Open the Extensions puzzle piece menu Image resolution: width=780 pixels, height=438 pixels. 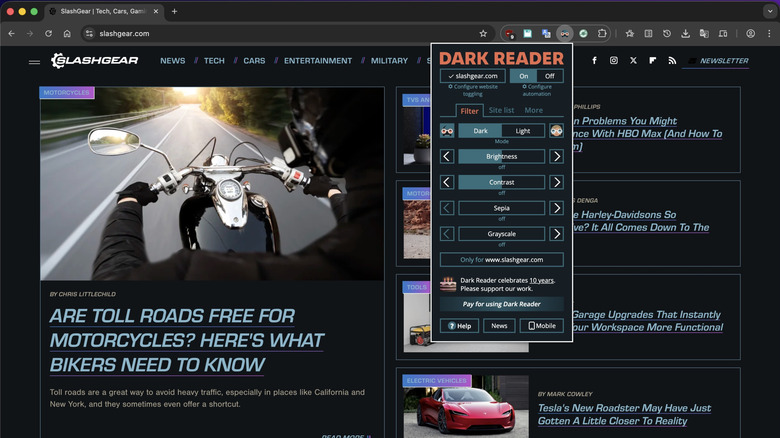pos(602,34)
